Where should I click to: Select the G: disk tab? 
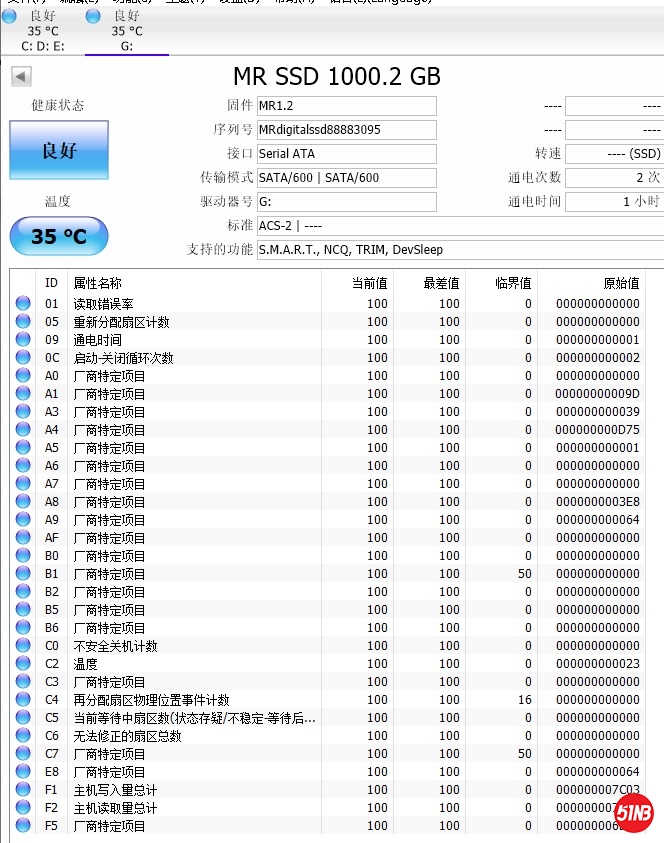click(x=126, y=31)
